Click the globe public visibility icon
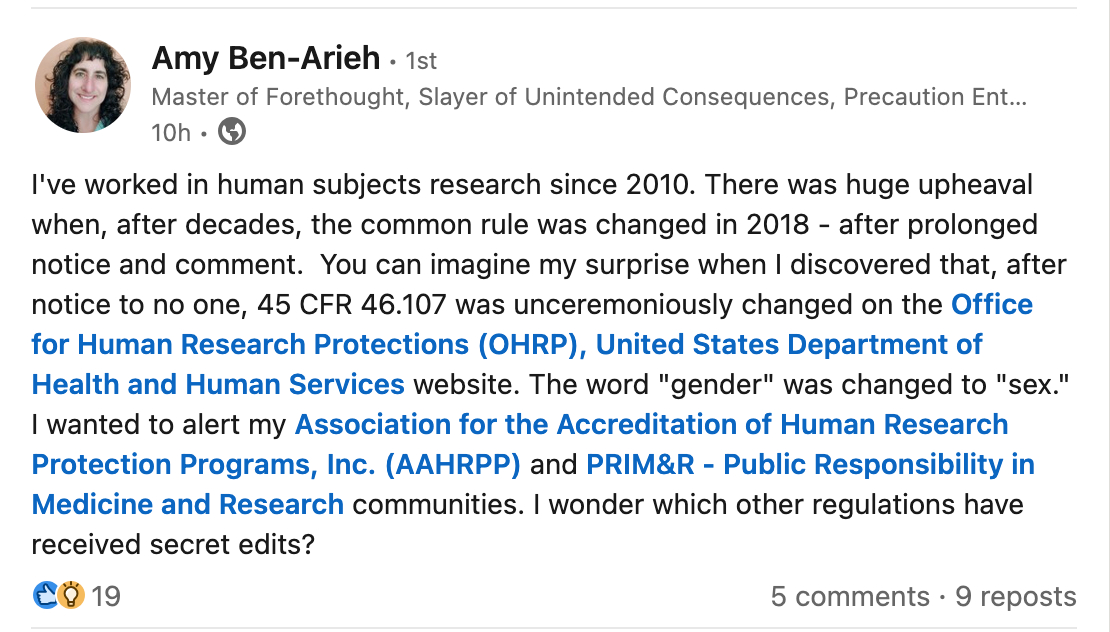 (x=232, y=132)
